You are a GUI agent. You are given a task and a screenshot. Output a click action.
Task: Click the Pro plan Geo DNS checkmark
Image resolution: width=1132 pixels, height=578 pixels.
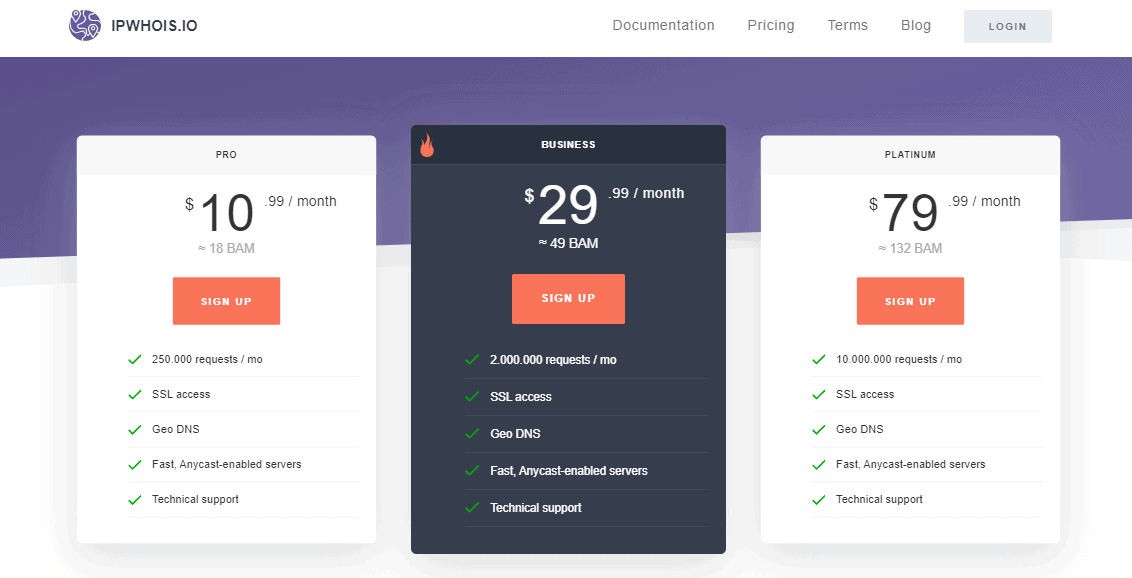click(x=134, y=429)
